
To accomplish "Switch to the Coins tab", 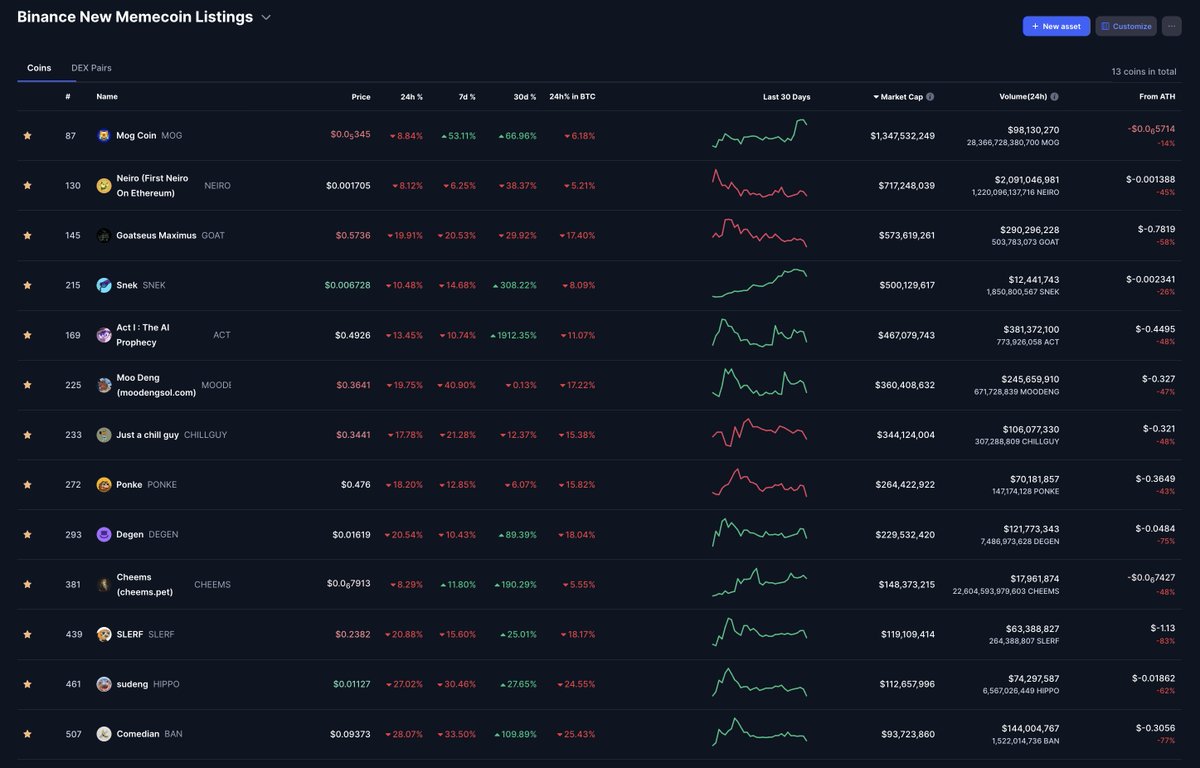I will (39, 68).
